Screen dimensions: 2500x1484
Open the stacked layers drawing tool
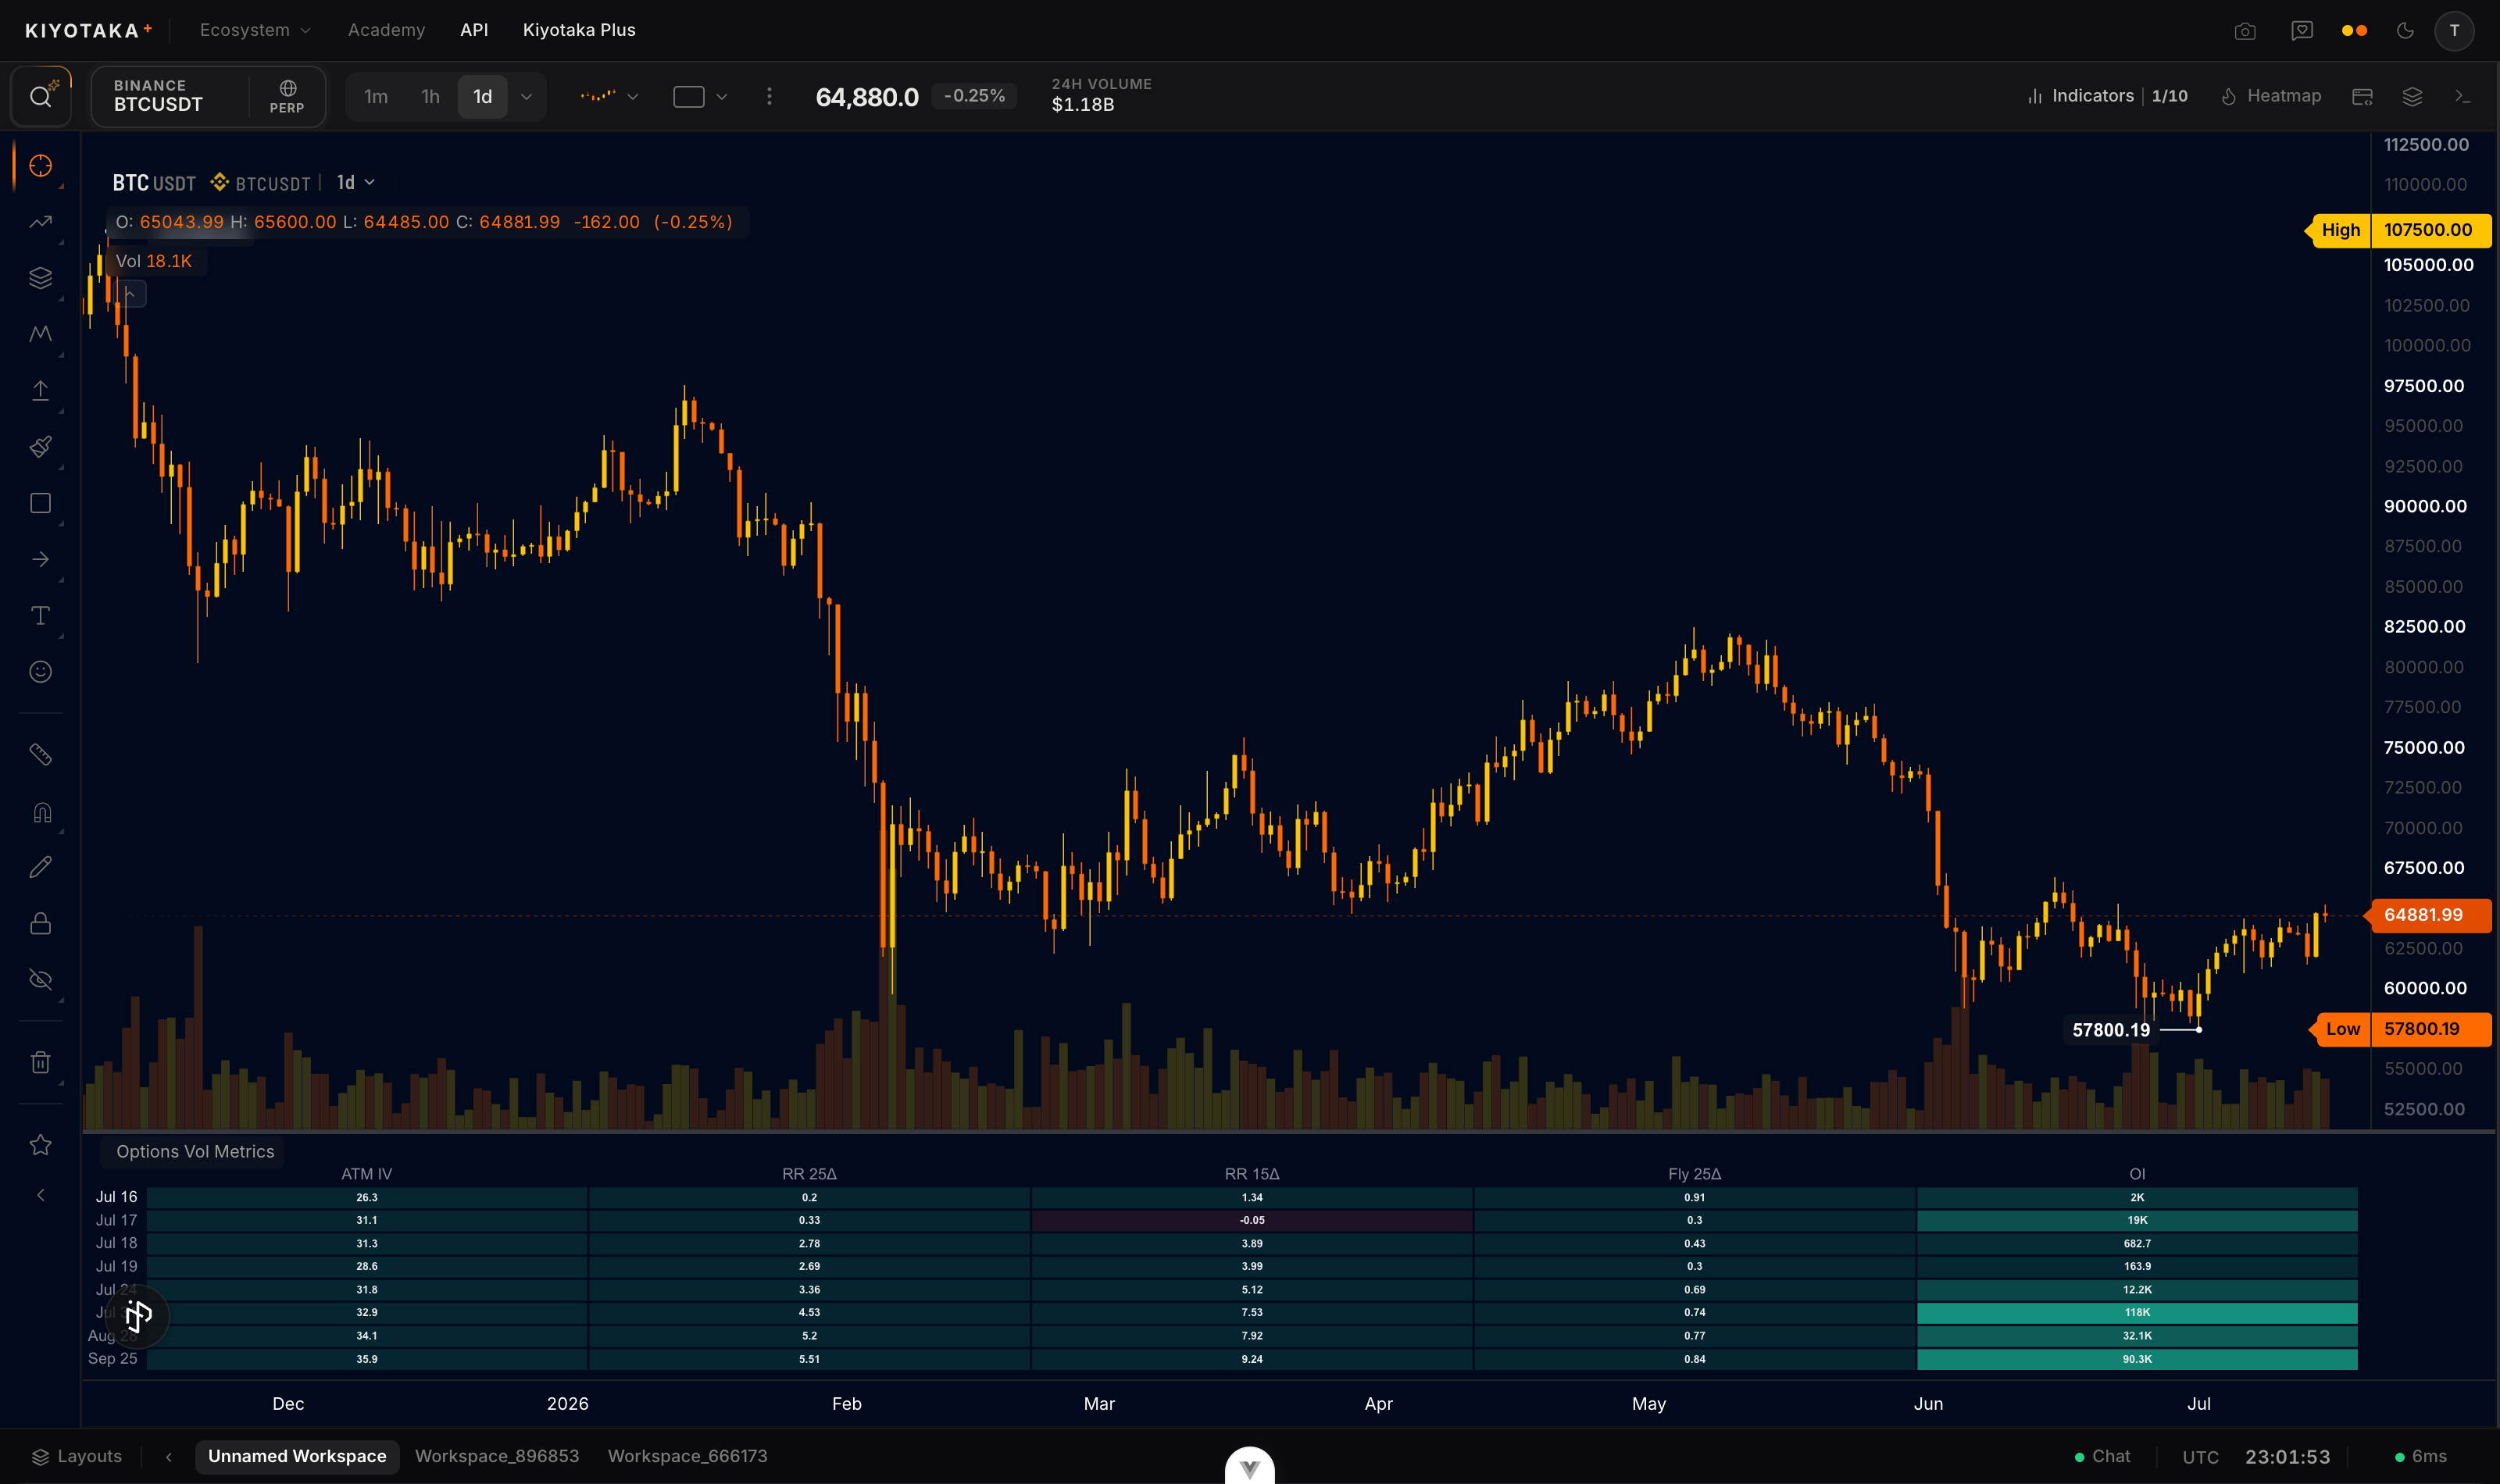pos(40,278)
